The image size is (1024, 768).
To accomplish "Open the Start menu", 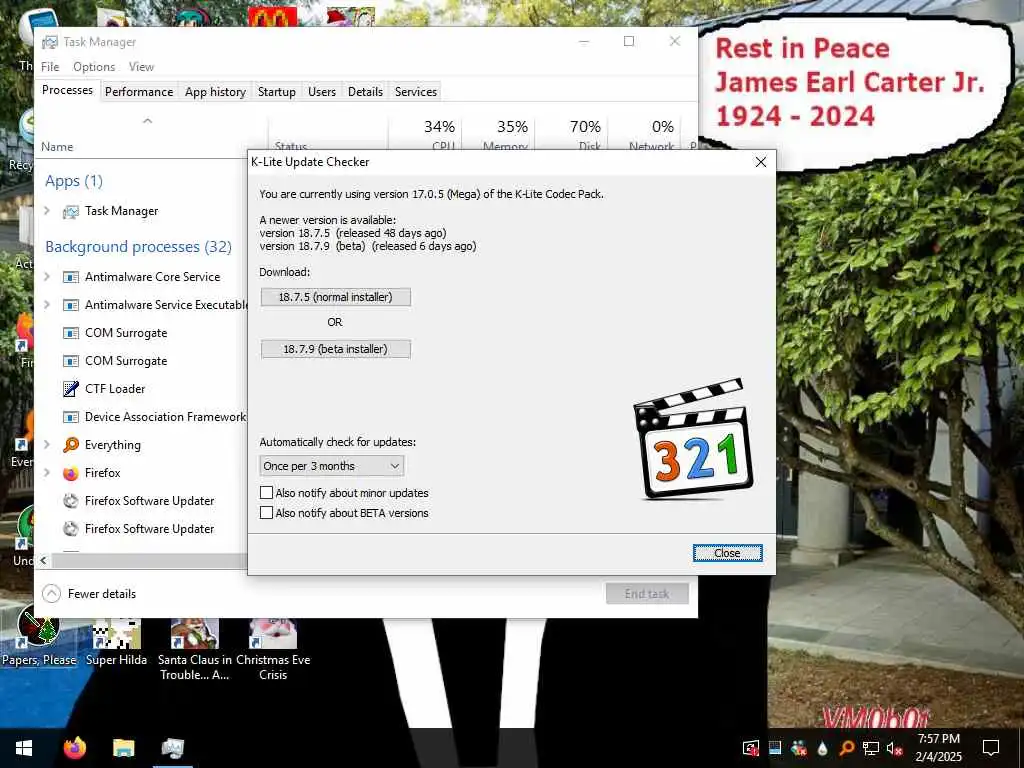I will click(24, 748).
